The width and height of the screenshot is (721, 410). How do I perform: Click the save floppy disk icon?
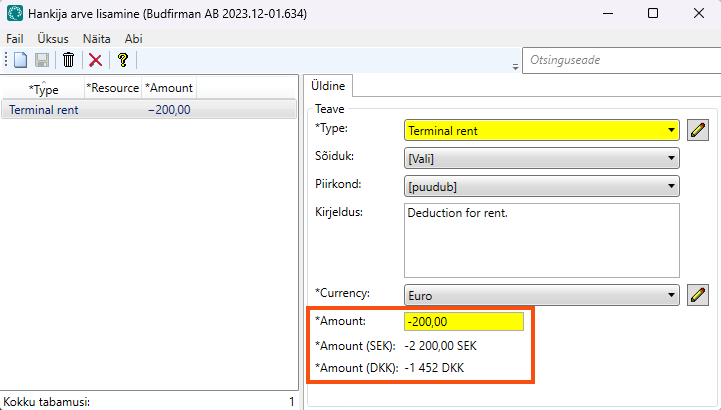[x=42, y=60]
